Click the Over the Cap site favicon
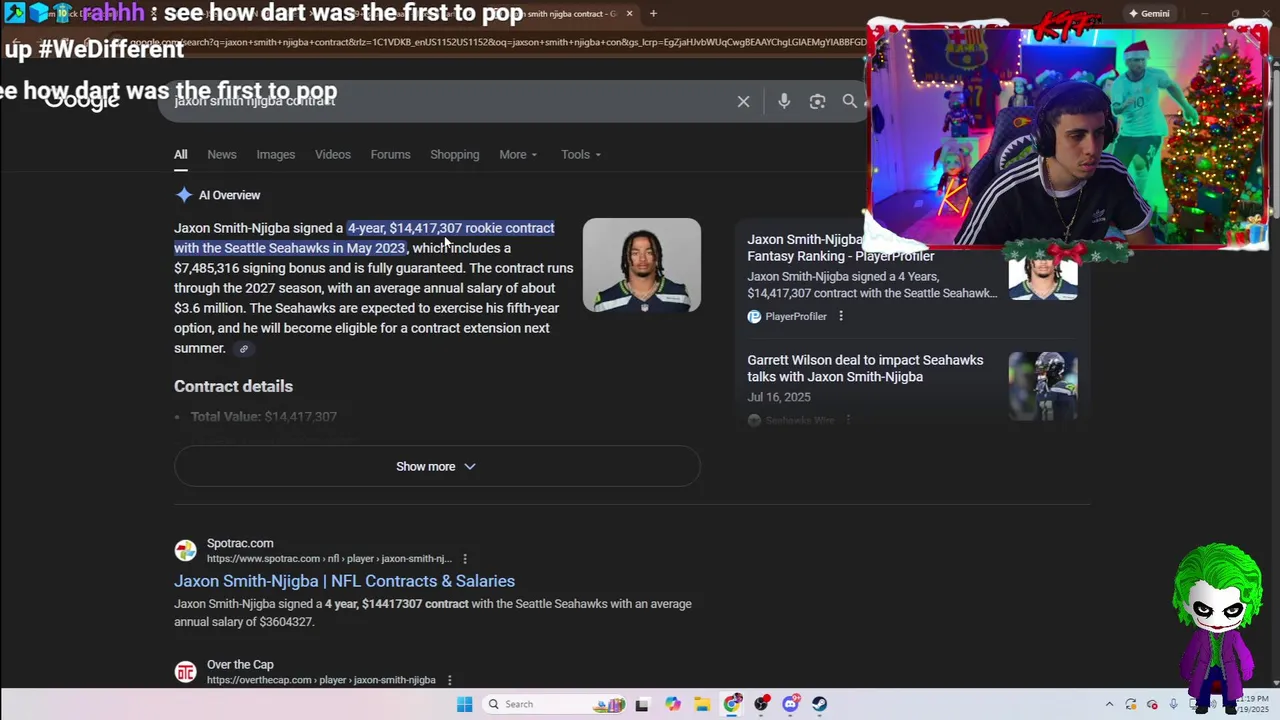The width and height of the screenshot is (1280, 720). (x=185, y=672)
